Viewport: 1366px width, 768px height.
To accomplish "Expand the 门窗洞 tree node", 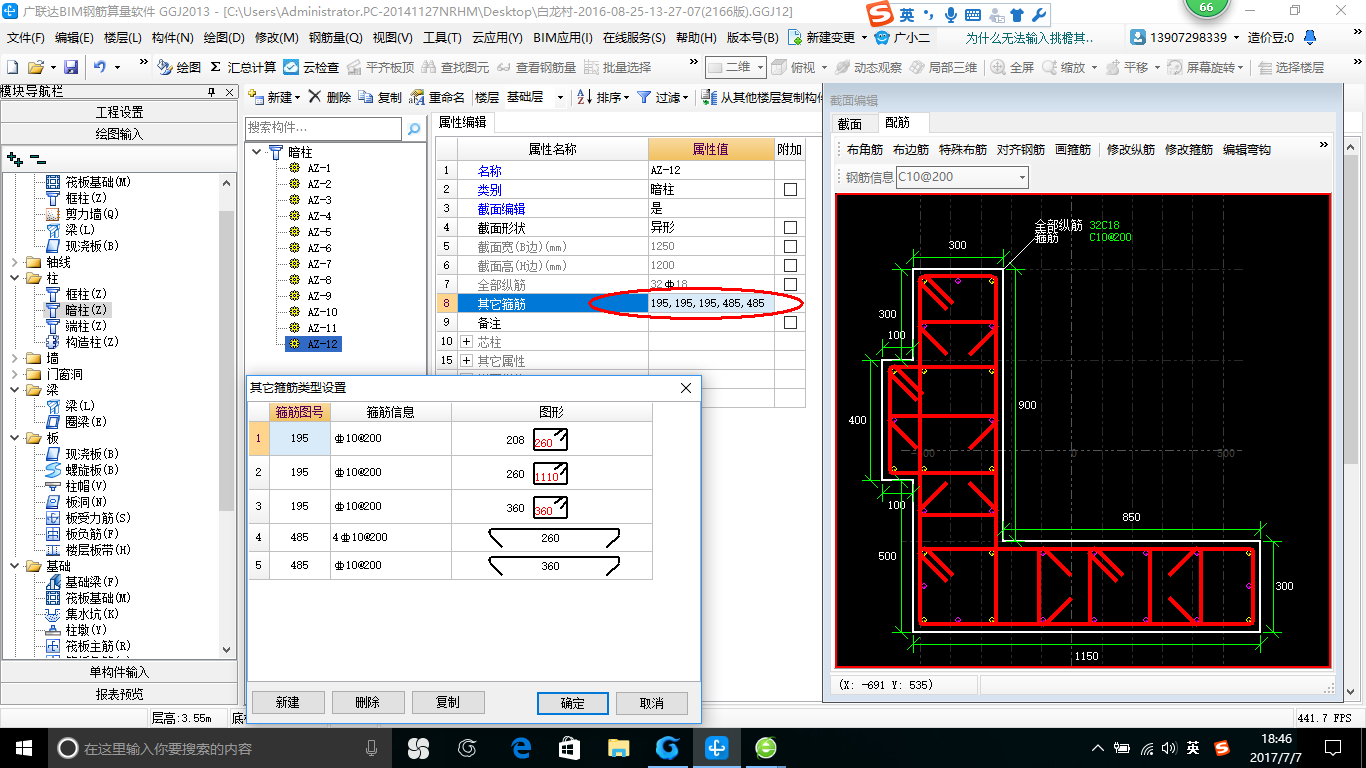I will pyautogui.click(x=14, y=375).
